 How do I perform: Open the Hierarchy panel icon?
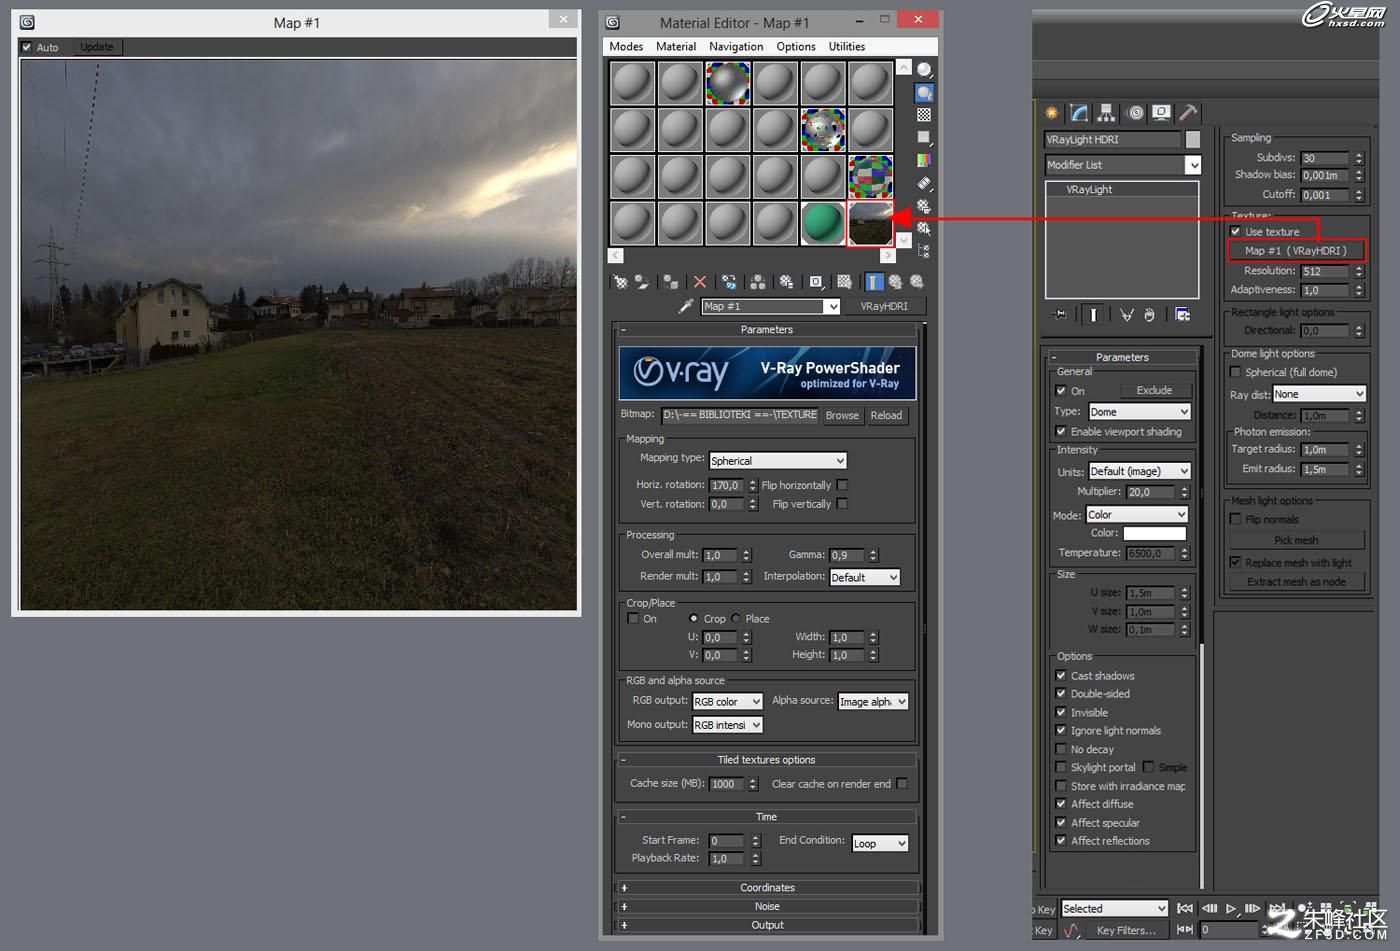[1106, 113]
